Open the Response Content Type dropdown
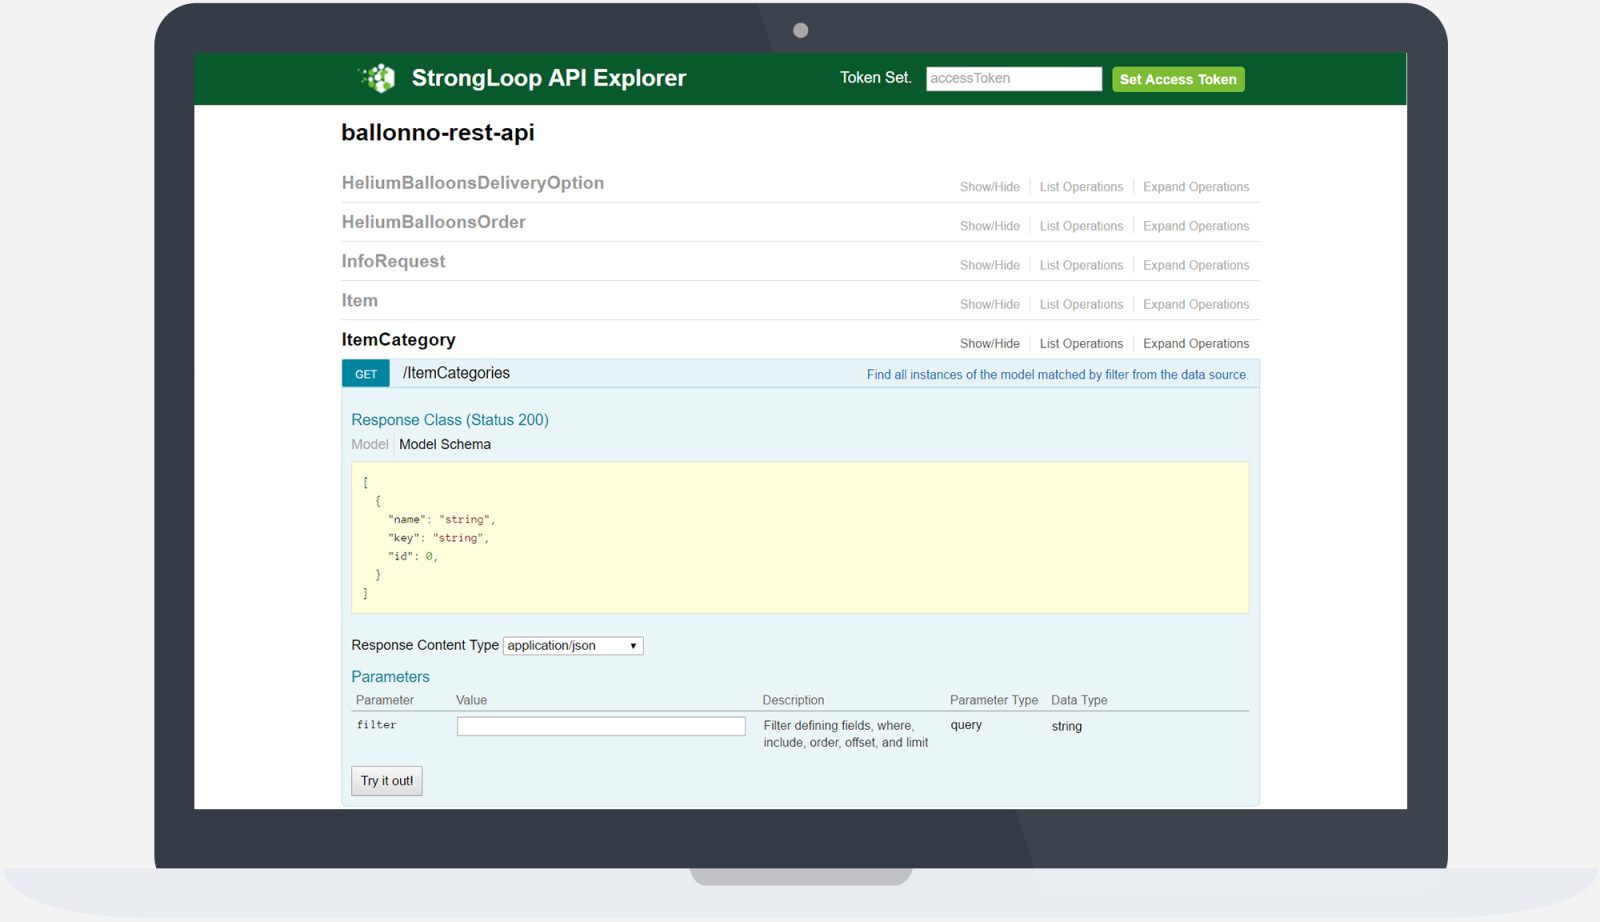Viewport: 1600px width, 922px height. pyautogui.click(x=573, y=646)
